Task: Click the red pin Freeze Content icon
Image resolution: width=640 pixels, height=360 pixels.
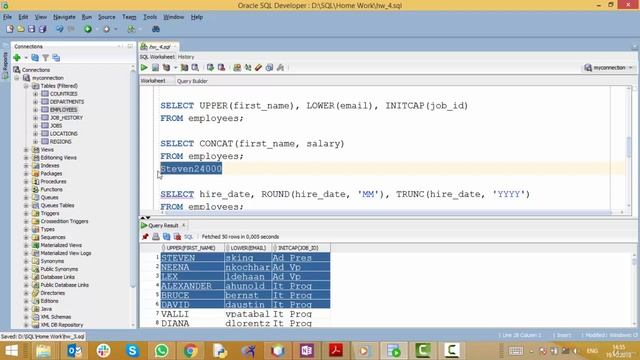Action: pos(145,236)
